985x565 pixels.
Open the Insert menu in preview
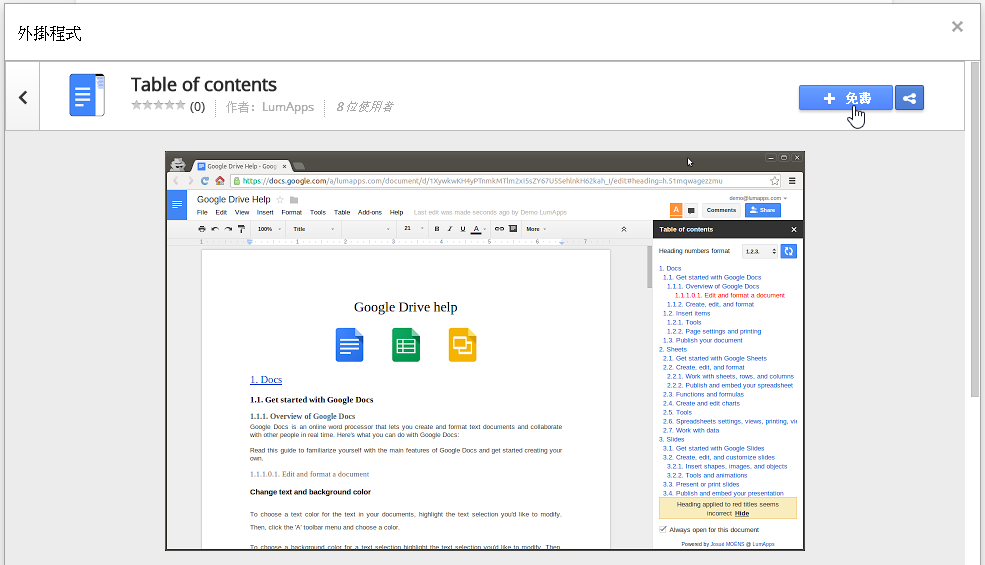265,212
